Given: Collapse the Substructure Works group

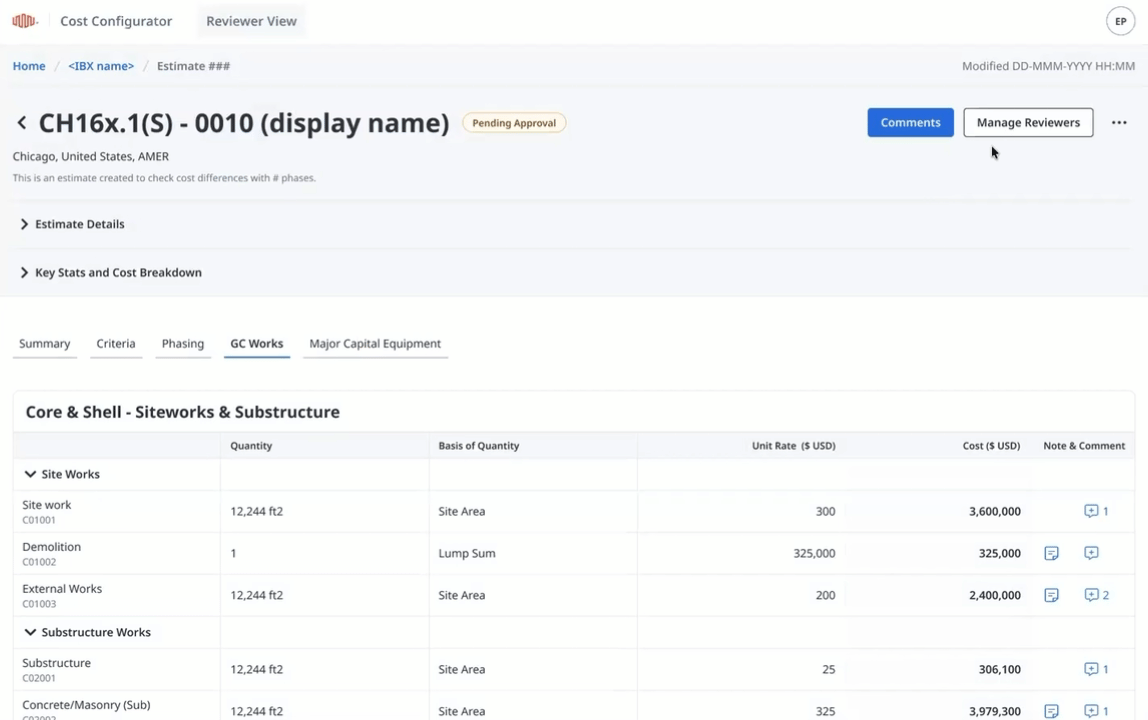Looking at the screenshot, I should [30, 632].
